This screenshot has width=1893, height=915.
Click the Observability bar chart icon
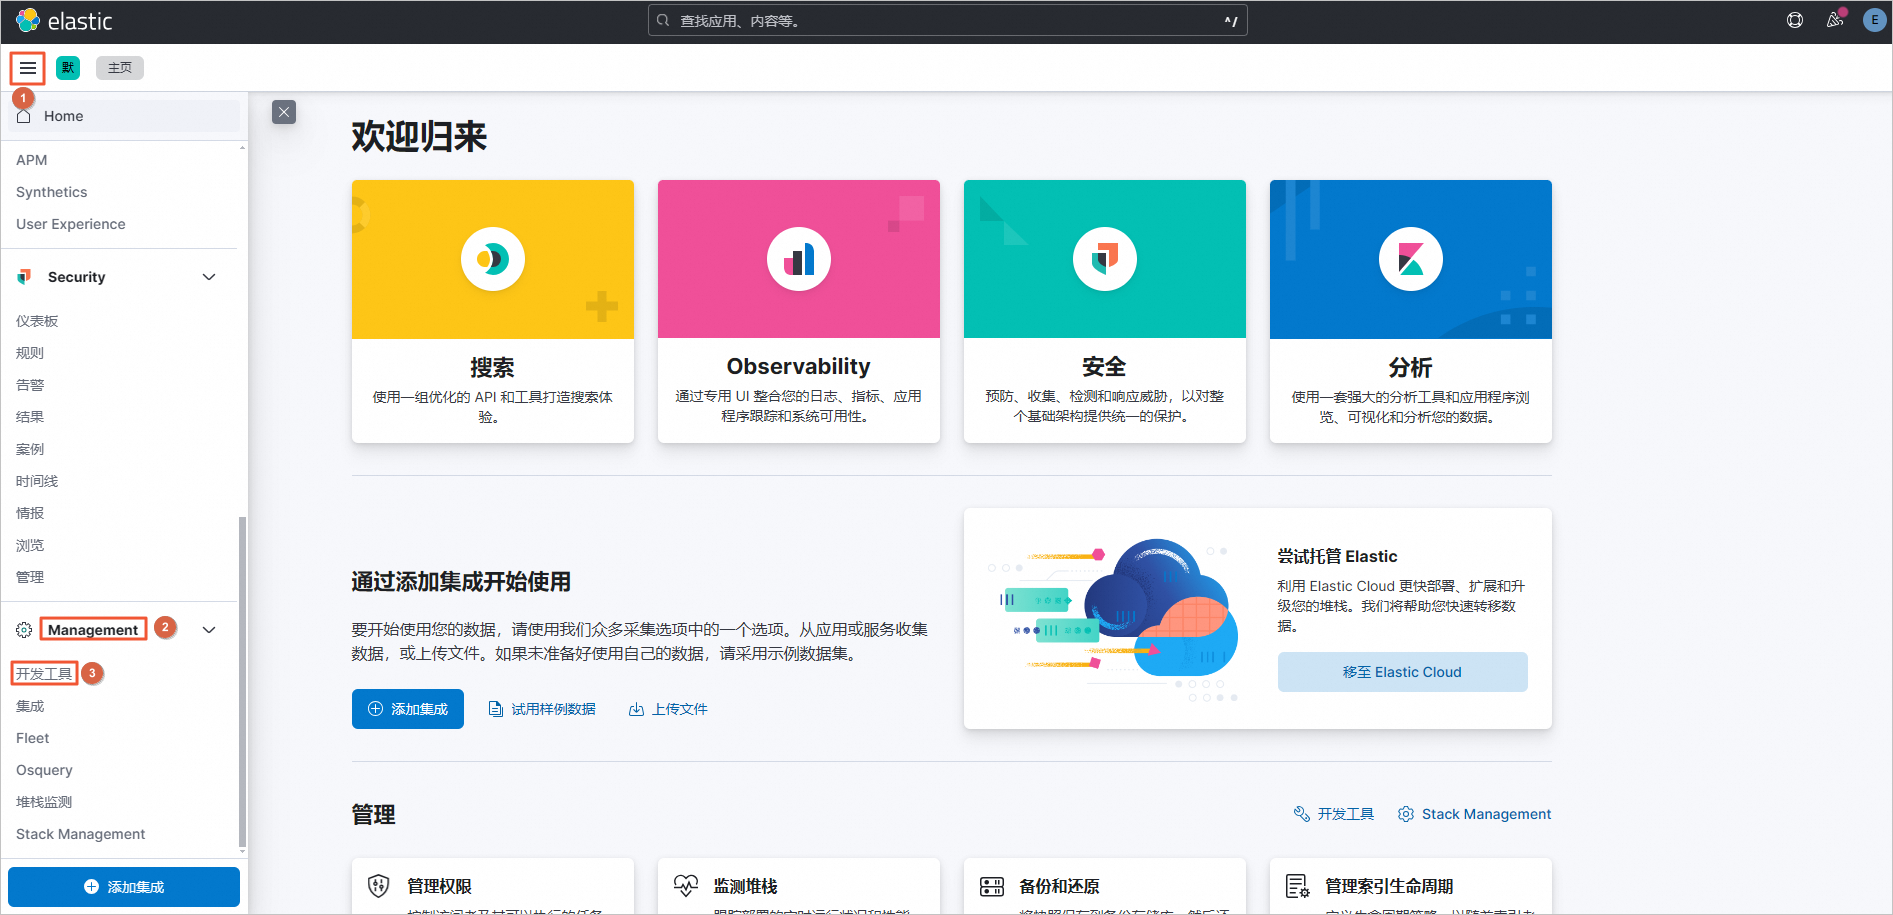pos(799,259)
